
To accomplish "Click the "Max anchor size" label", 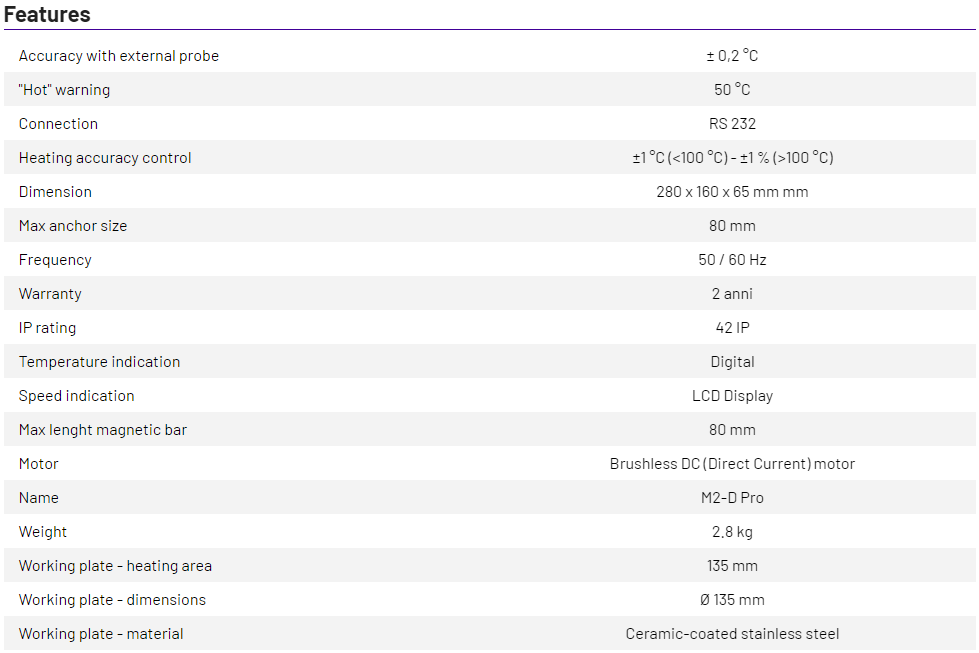I will (73, 226).
